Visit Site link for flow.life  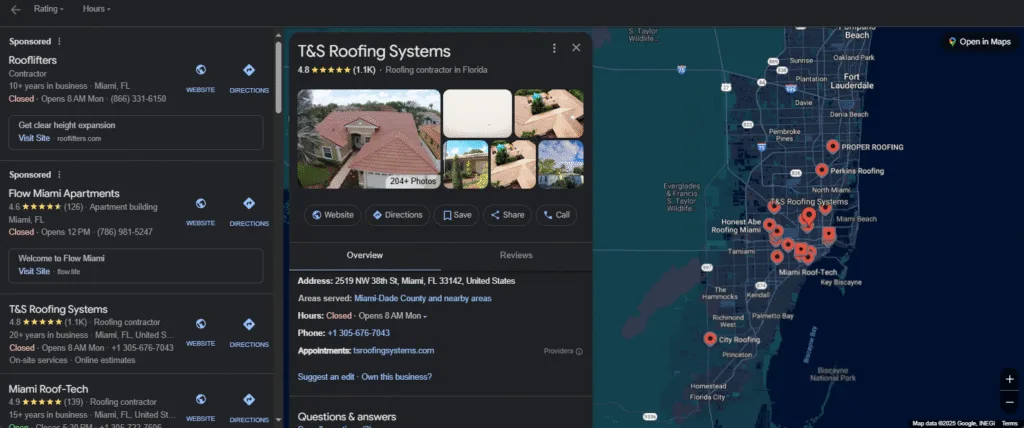[34, 271]
